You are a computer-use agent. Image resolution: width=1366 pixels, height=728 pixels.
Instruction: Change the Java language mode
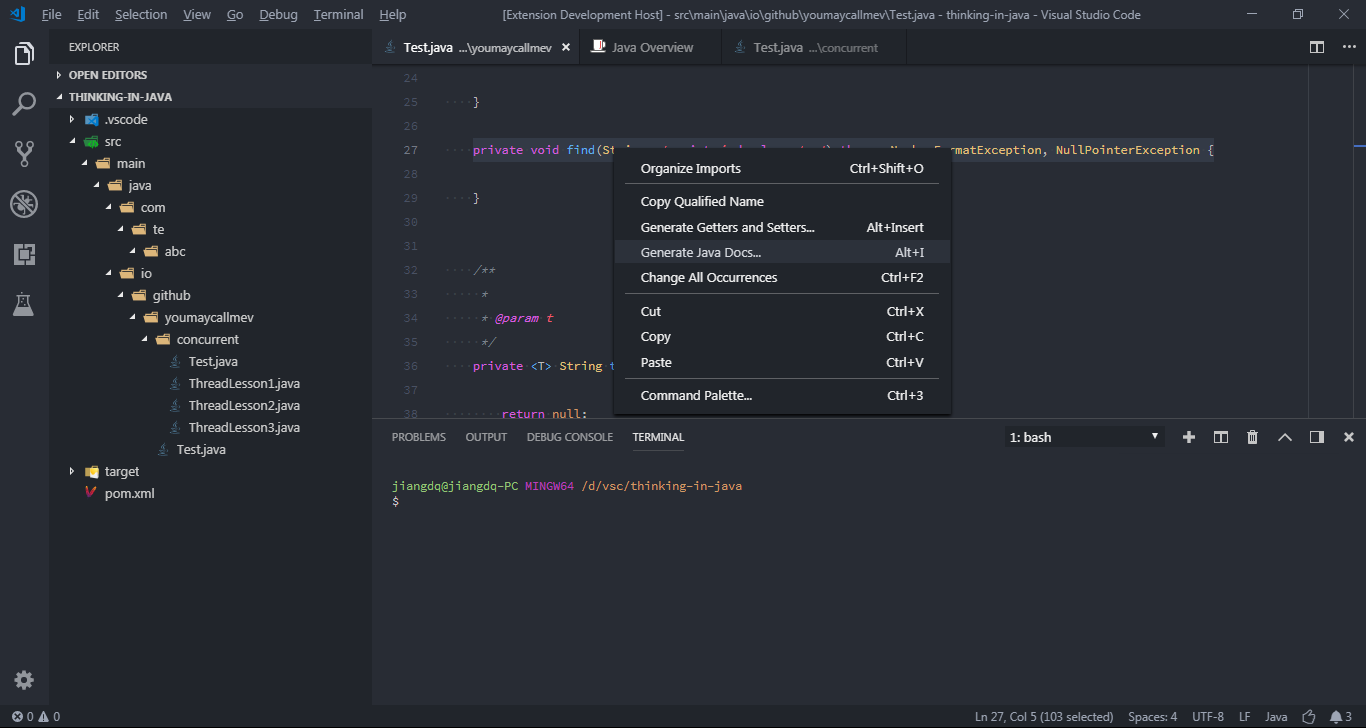click(1276, 717)
